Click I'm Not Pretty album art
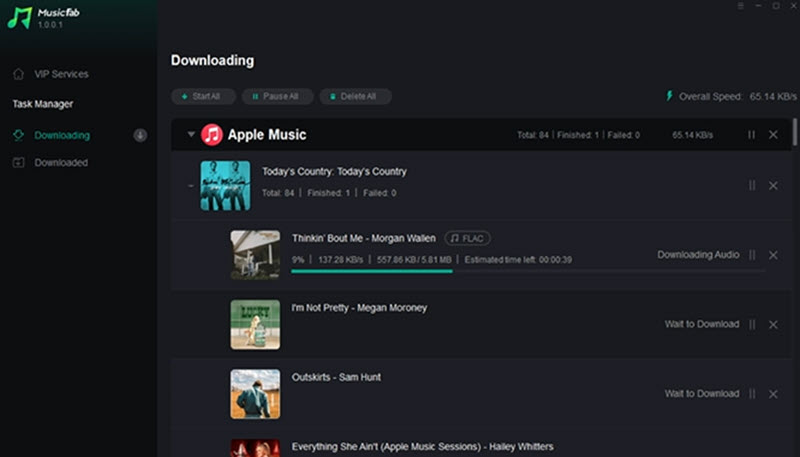800x457 pixels. (x=255, y=324)
